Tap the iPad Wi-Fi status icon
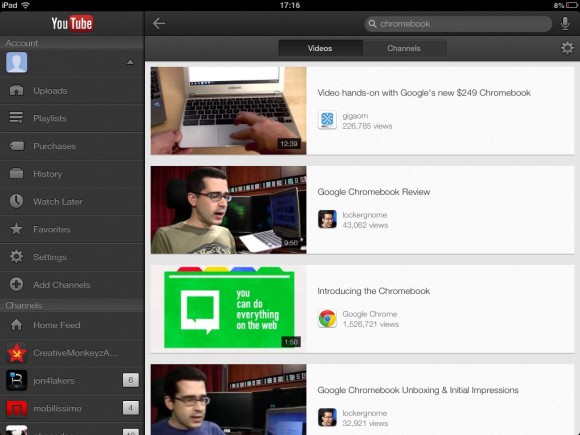 (25, 5)
